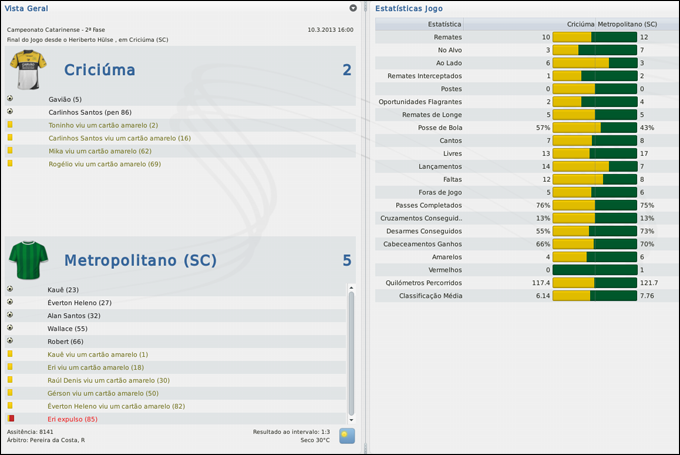Click yellow card icon for Rogélio
The height and width of the screenshot is (455, 680).
point(10,164)
